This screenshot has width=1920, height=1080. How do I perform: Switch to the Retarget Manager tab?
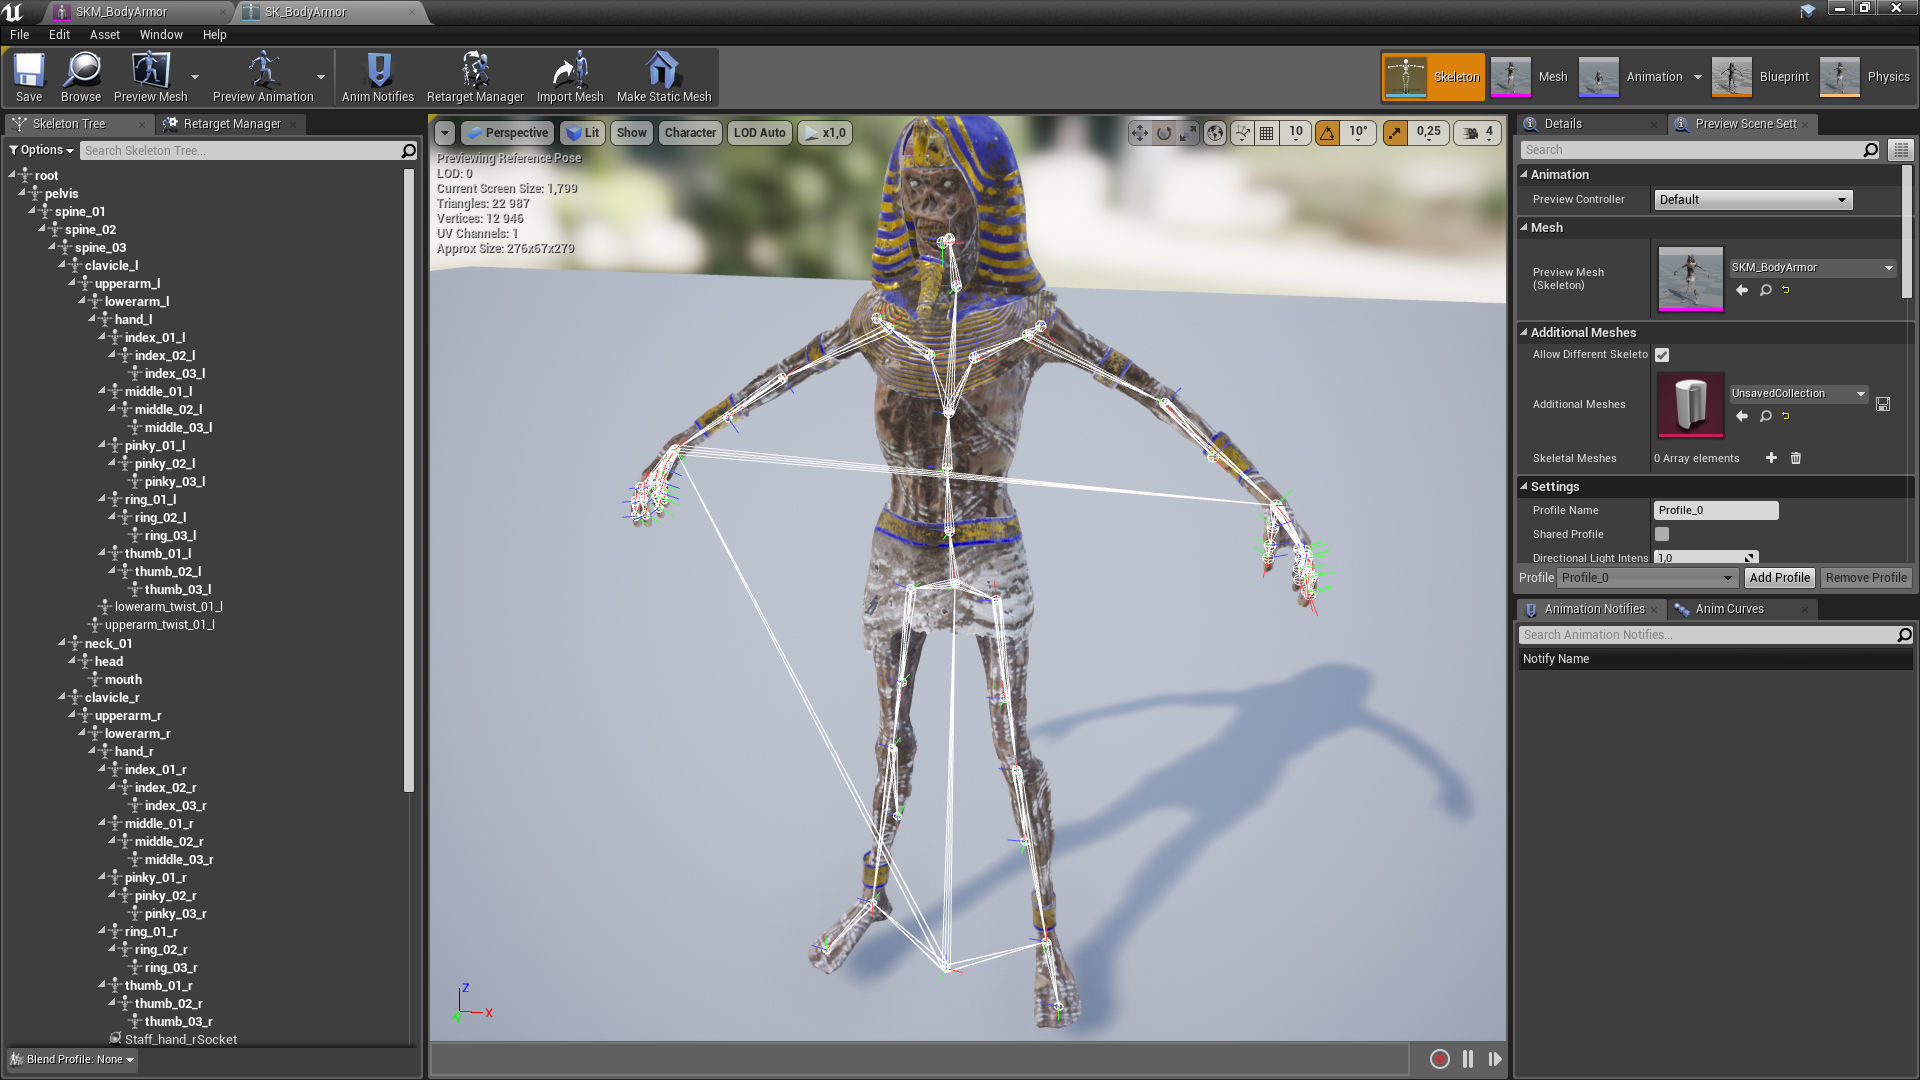point(232,124)
